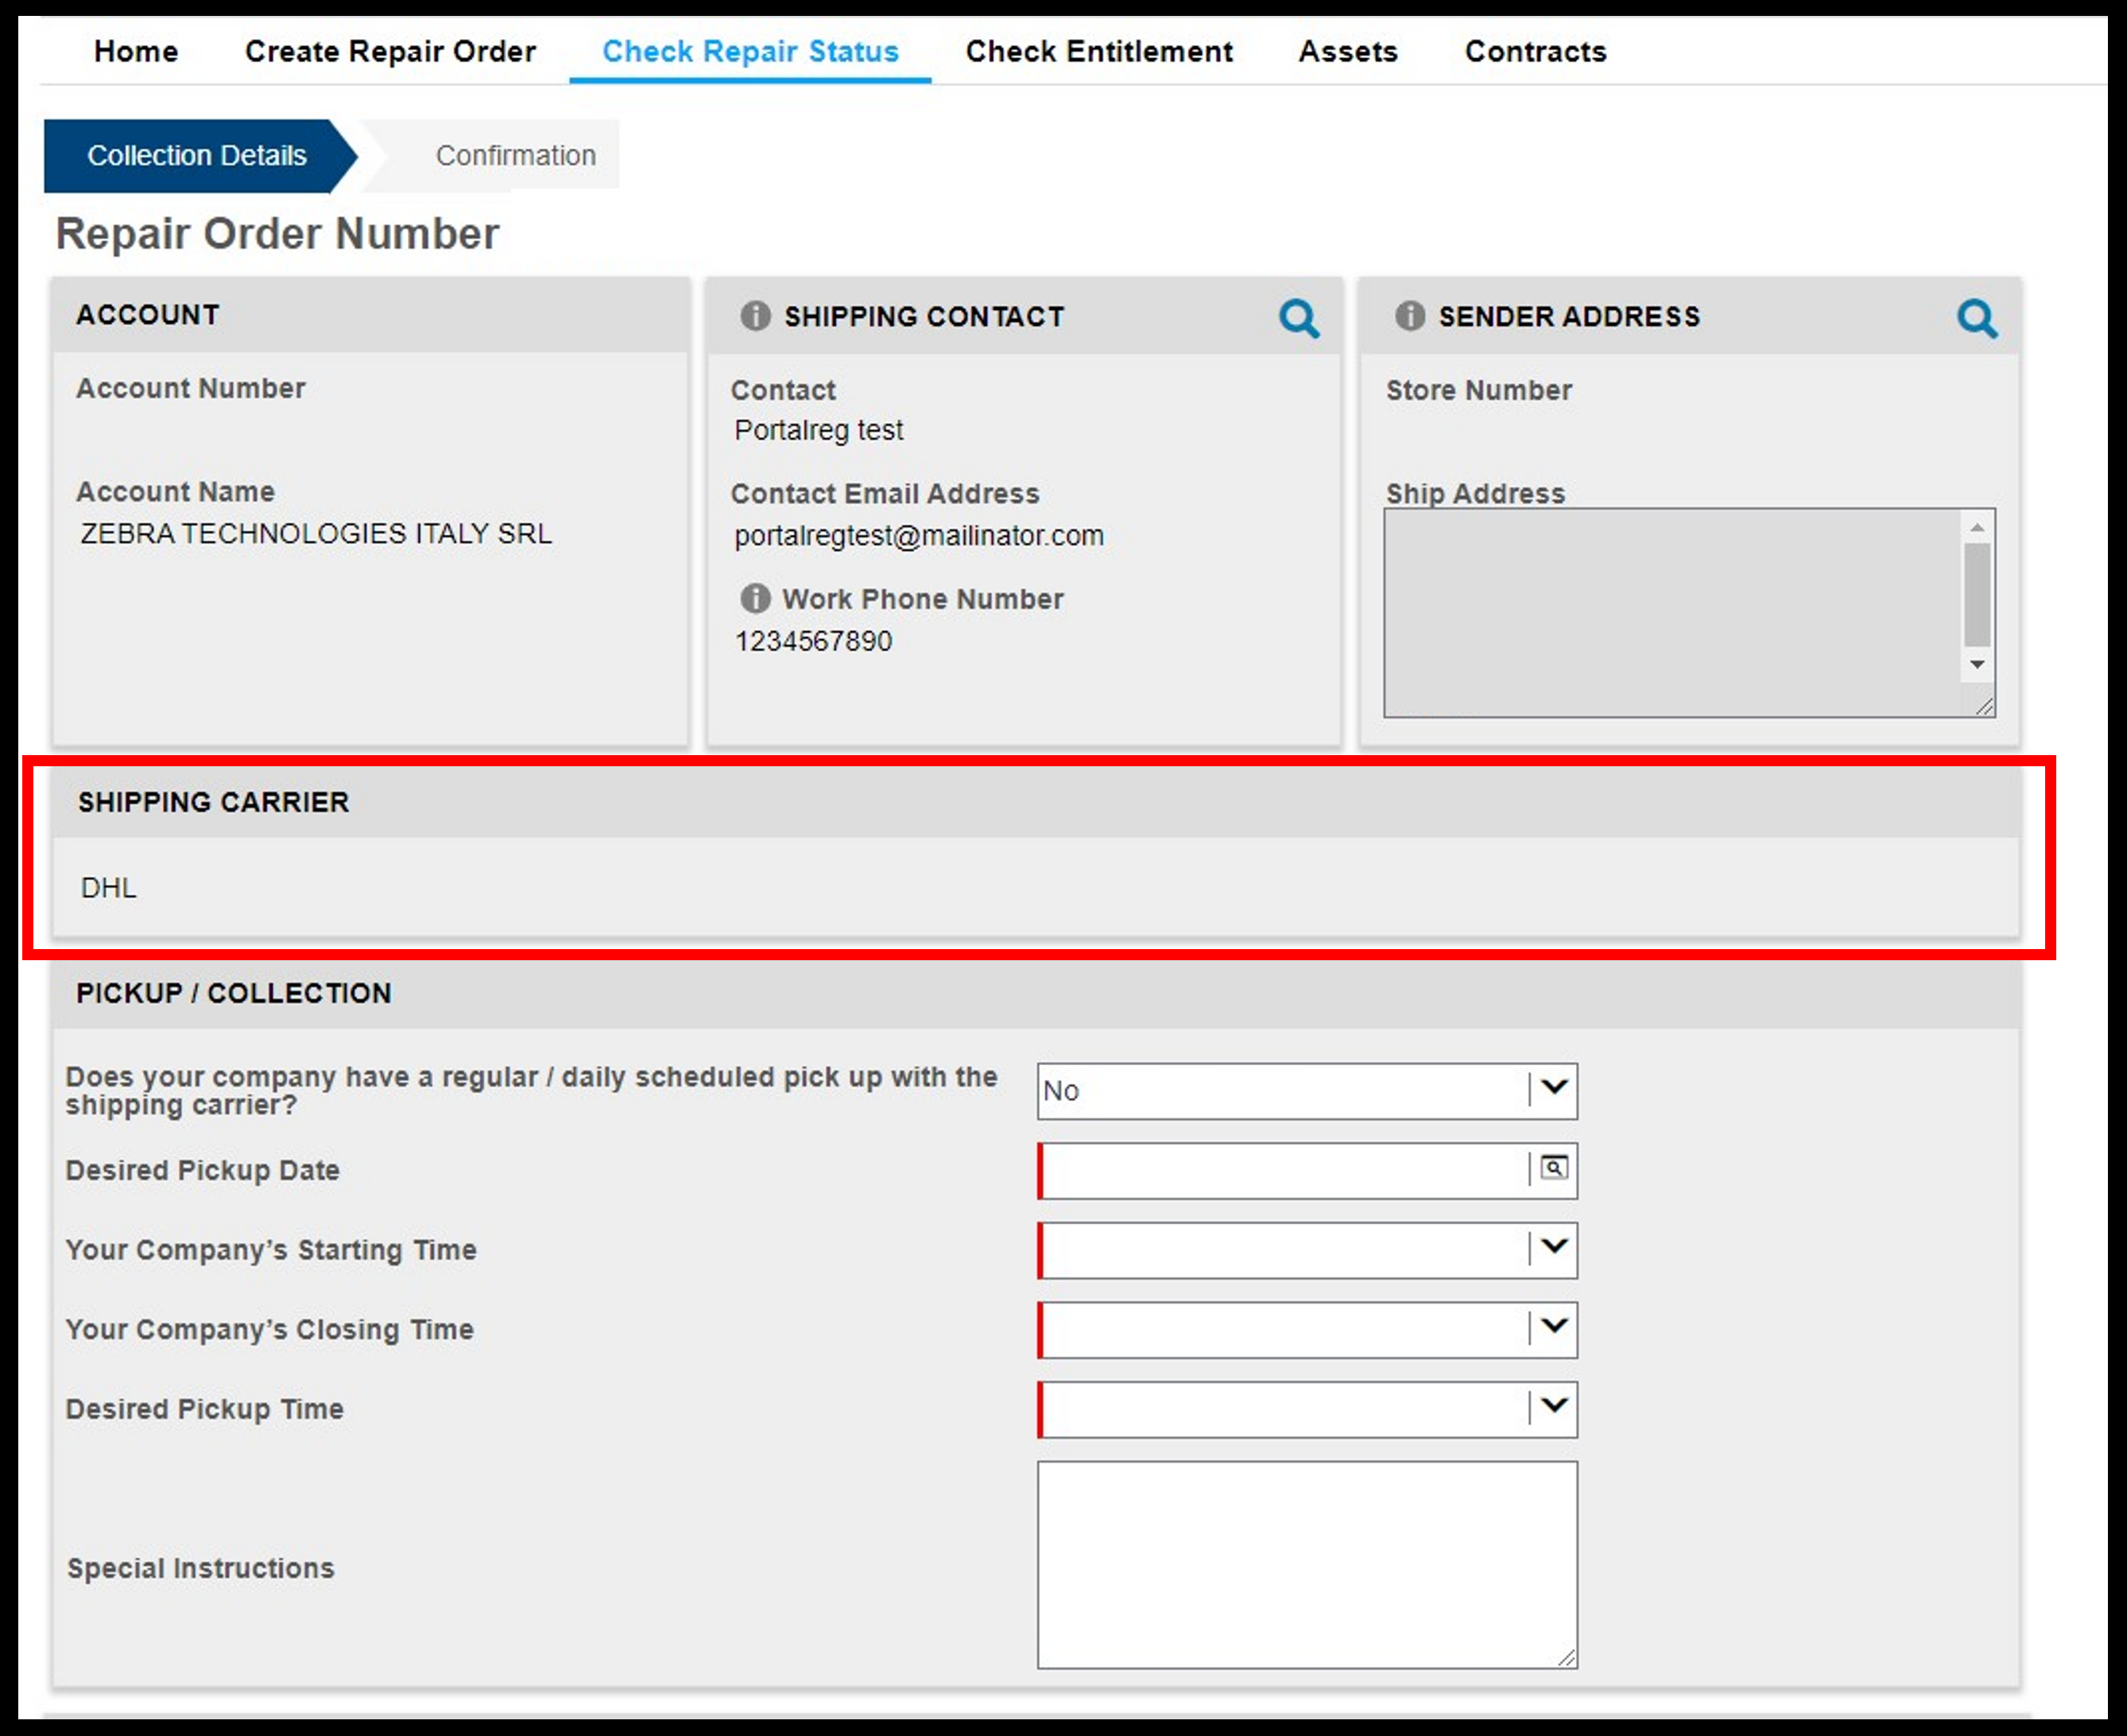Navigate to the Home tab
Viewport: 2127px width, 1736px height.
point(138,51)
